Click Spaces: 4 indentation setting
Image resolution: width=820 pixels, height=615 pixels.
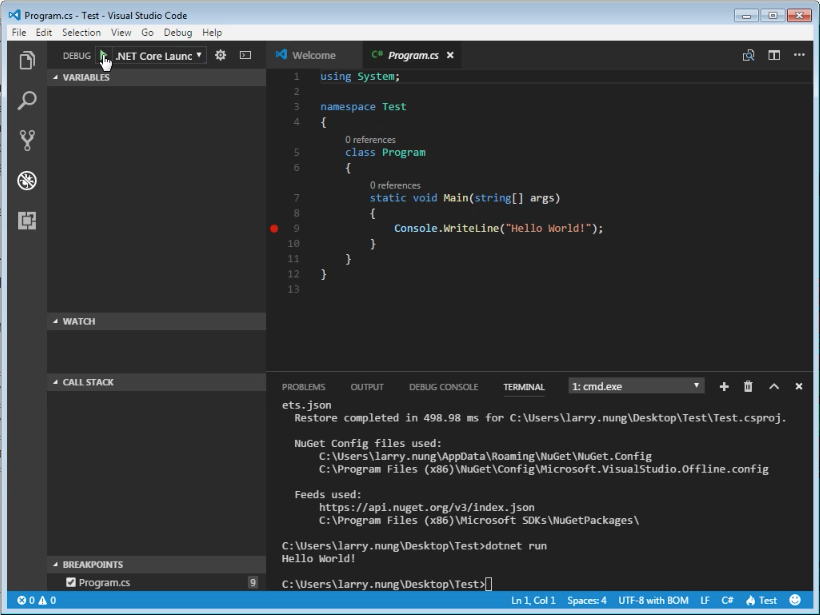point(587,600)
